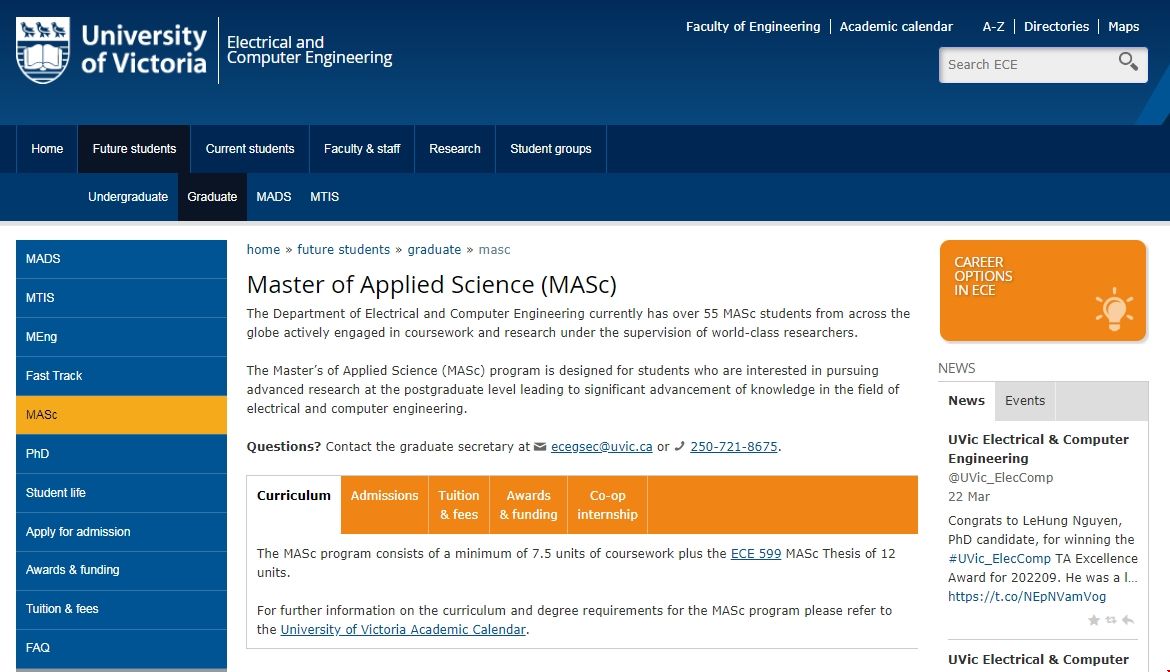This screenshot has height=672, width=1170.
Task: Open the PhD page from the sidebar
Action: (x=38, y=454)
